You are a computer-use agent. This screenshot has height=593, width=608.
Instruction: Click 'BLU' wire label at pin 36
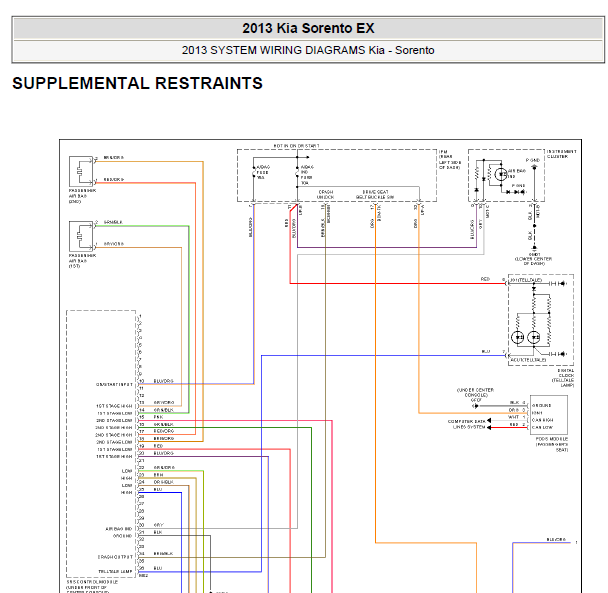pyautogui.click(x=158, y=568)
